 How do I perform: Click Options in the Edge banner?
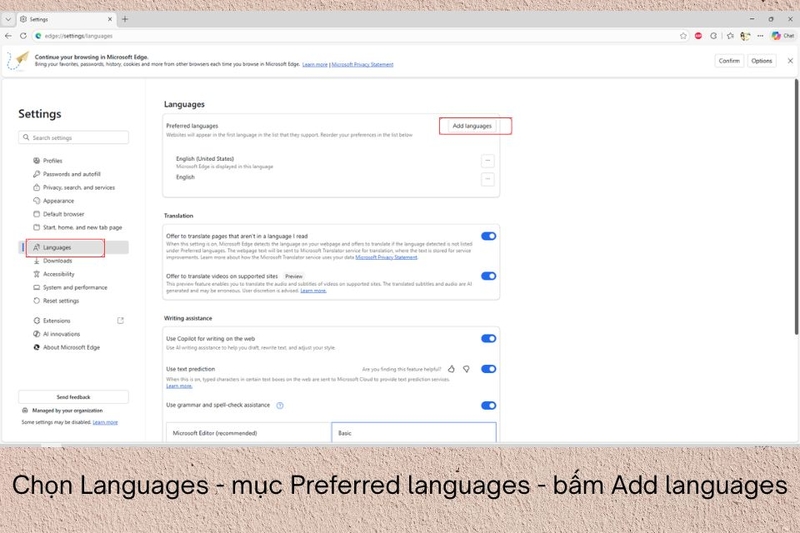tap(761, 61)
